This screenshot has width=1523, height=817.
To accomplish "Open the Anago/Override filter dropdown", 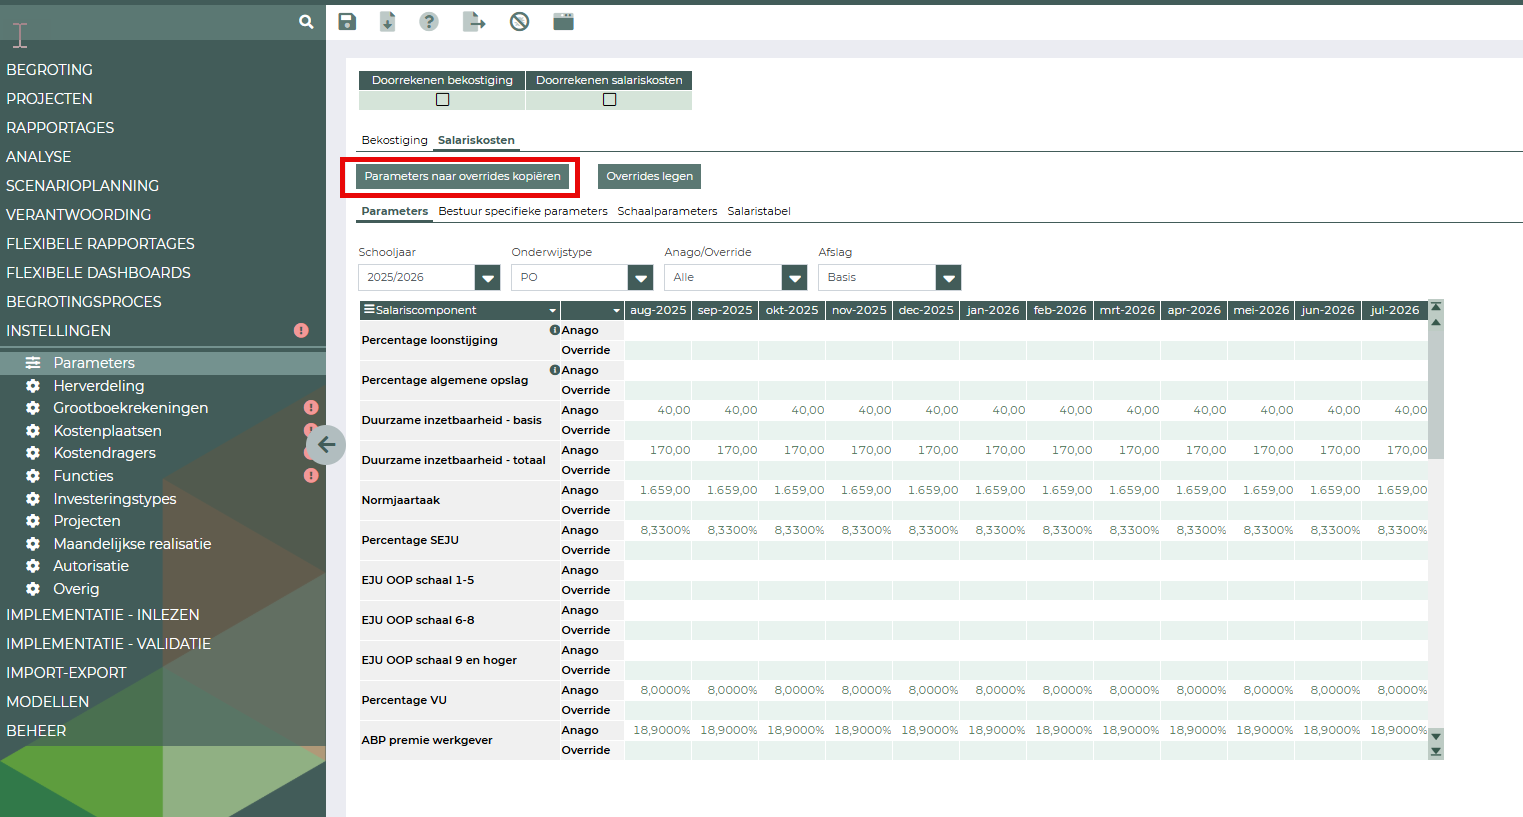I will (x=794, y=278).
